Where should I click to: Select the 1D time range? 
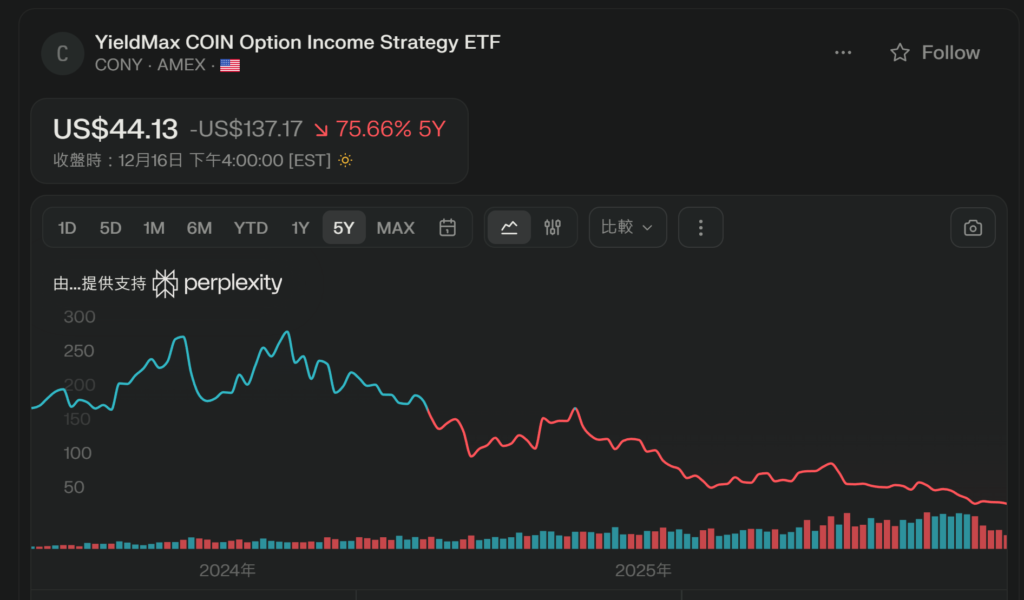[x=67, y=228]
